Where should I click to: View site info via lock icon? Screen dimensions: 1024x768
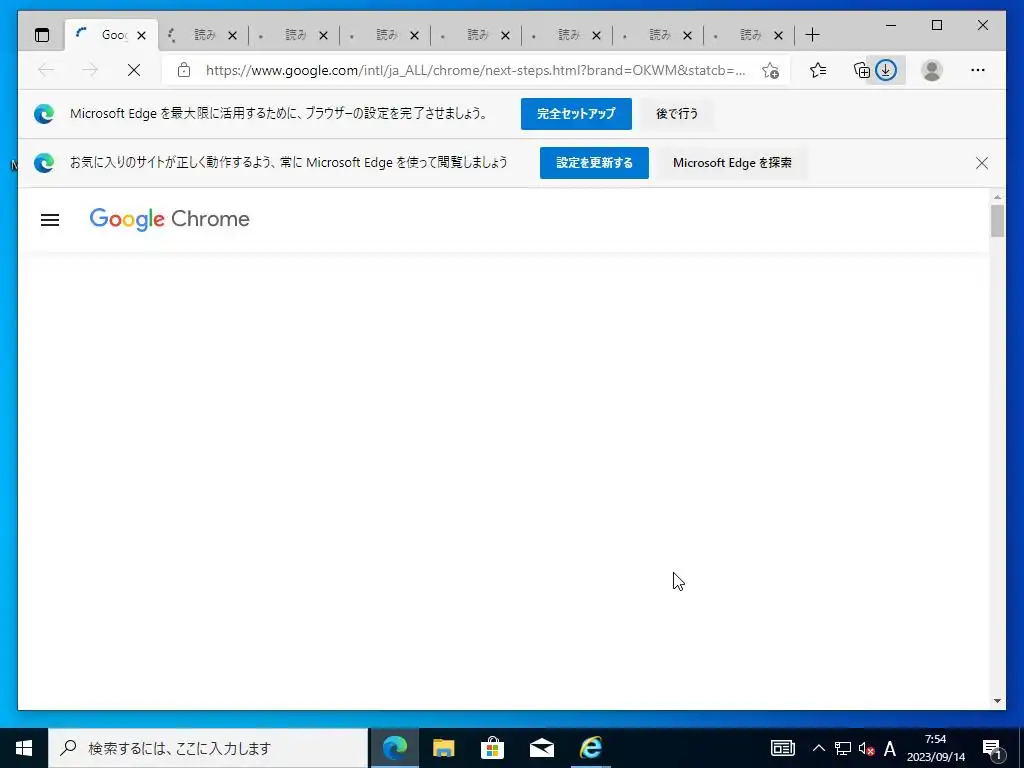184,70
